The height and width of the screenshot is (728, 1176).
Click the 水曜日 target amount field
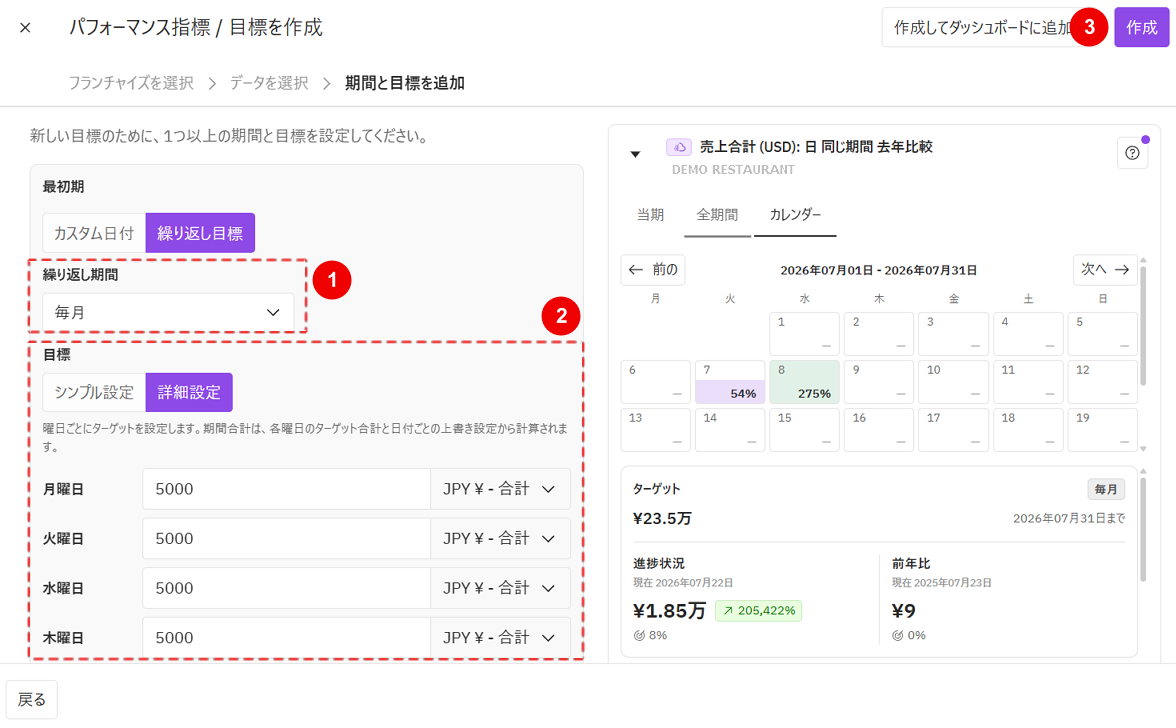click(286, 588)
